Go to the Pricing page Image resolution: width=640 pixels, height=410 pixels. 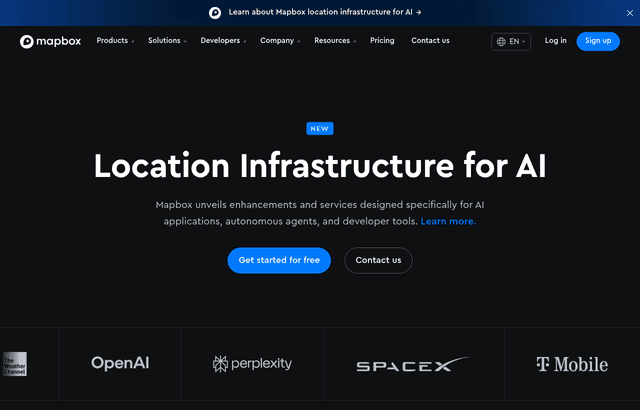tap(382, 41)
